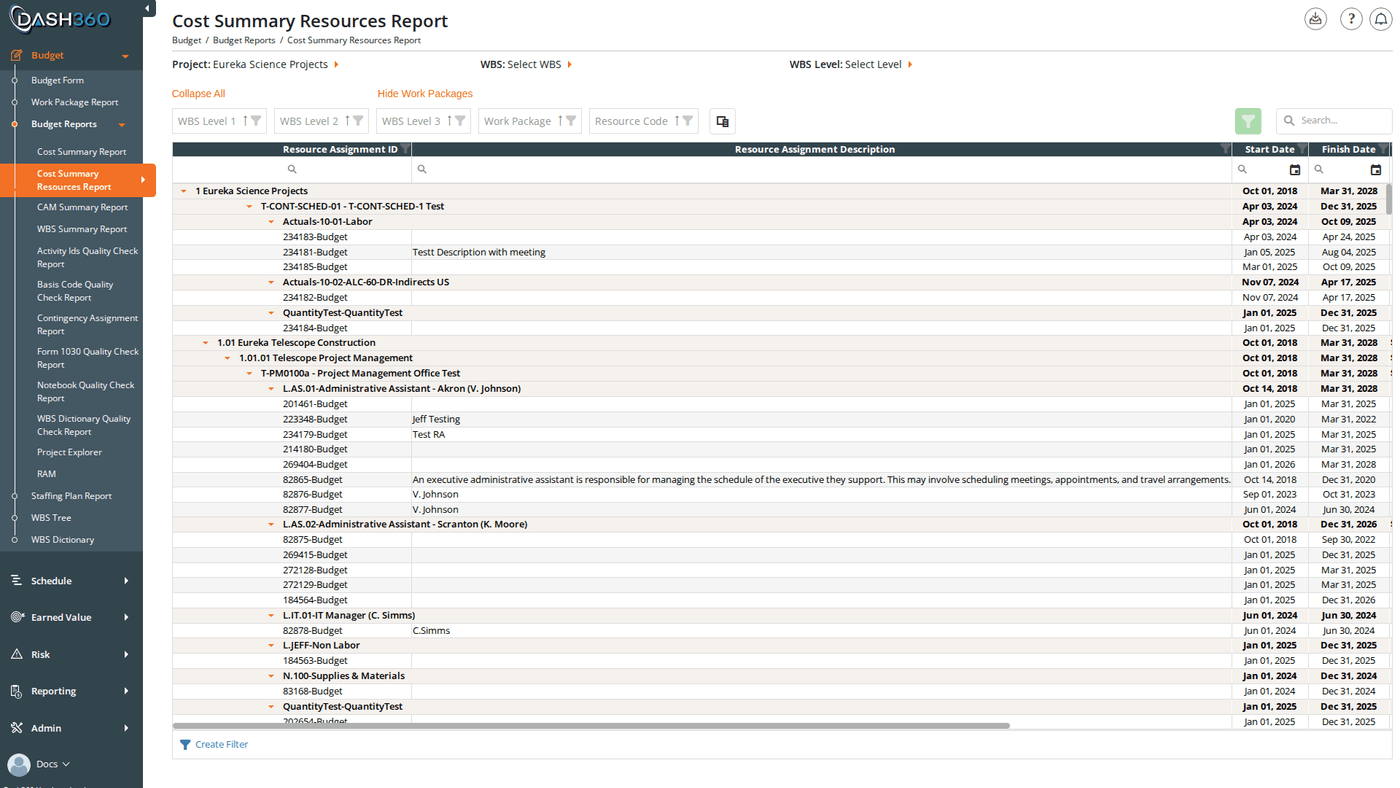Click the Resource Assignment ID filter field
The height and width of the screenshot is (788, 1400).
click(292, 170)
